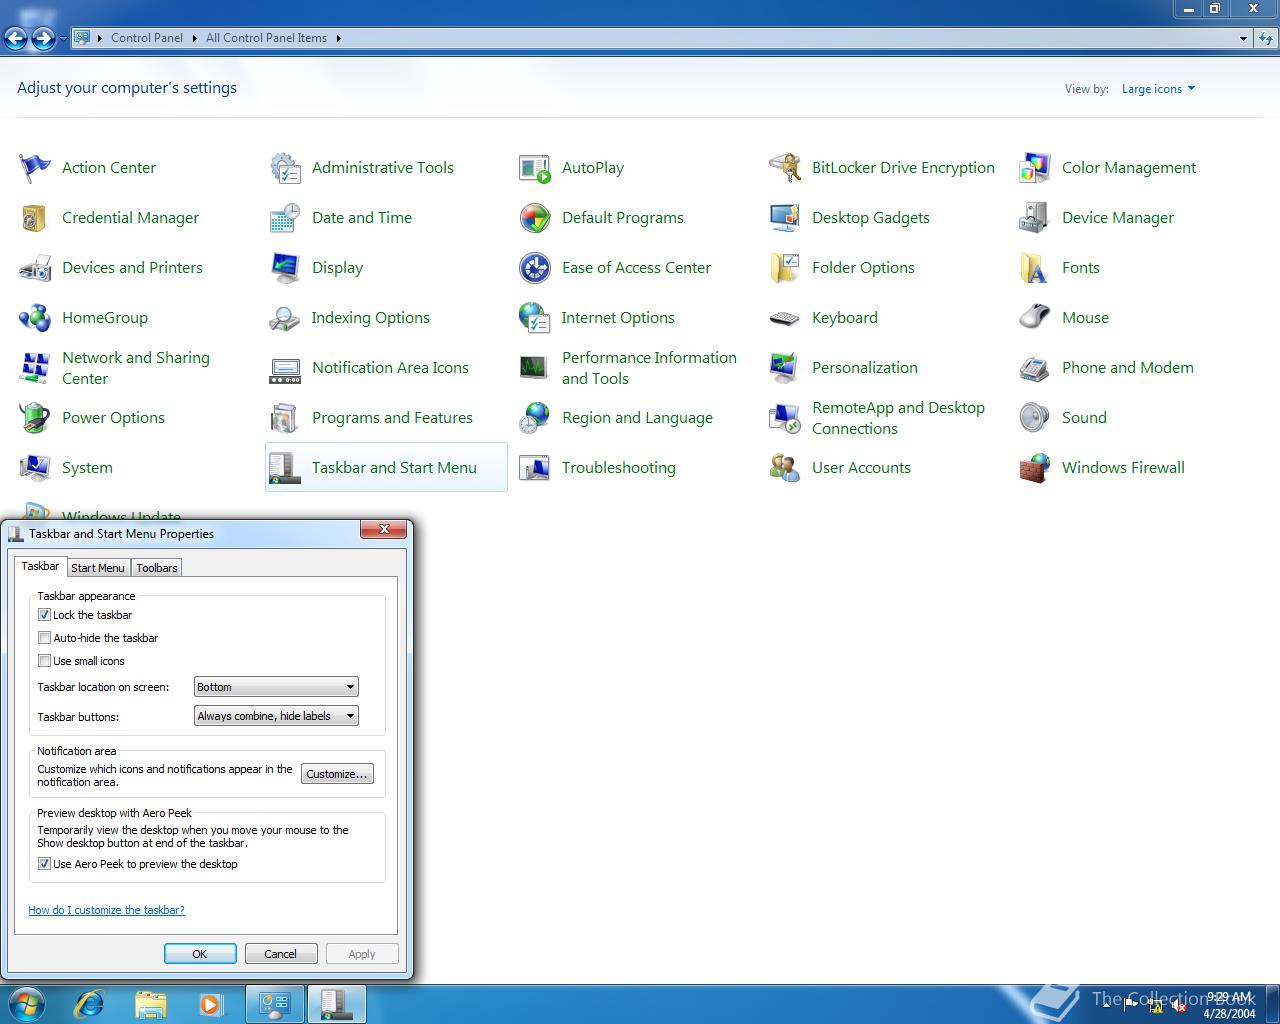Open the Folder Options icon
The image size is (1280, 1024).
tap(785, 268)
